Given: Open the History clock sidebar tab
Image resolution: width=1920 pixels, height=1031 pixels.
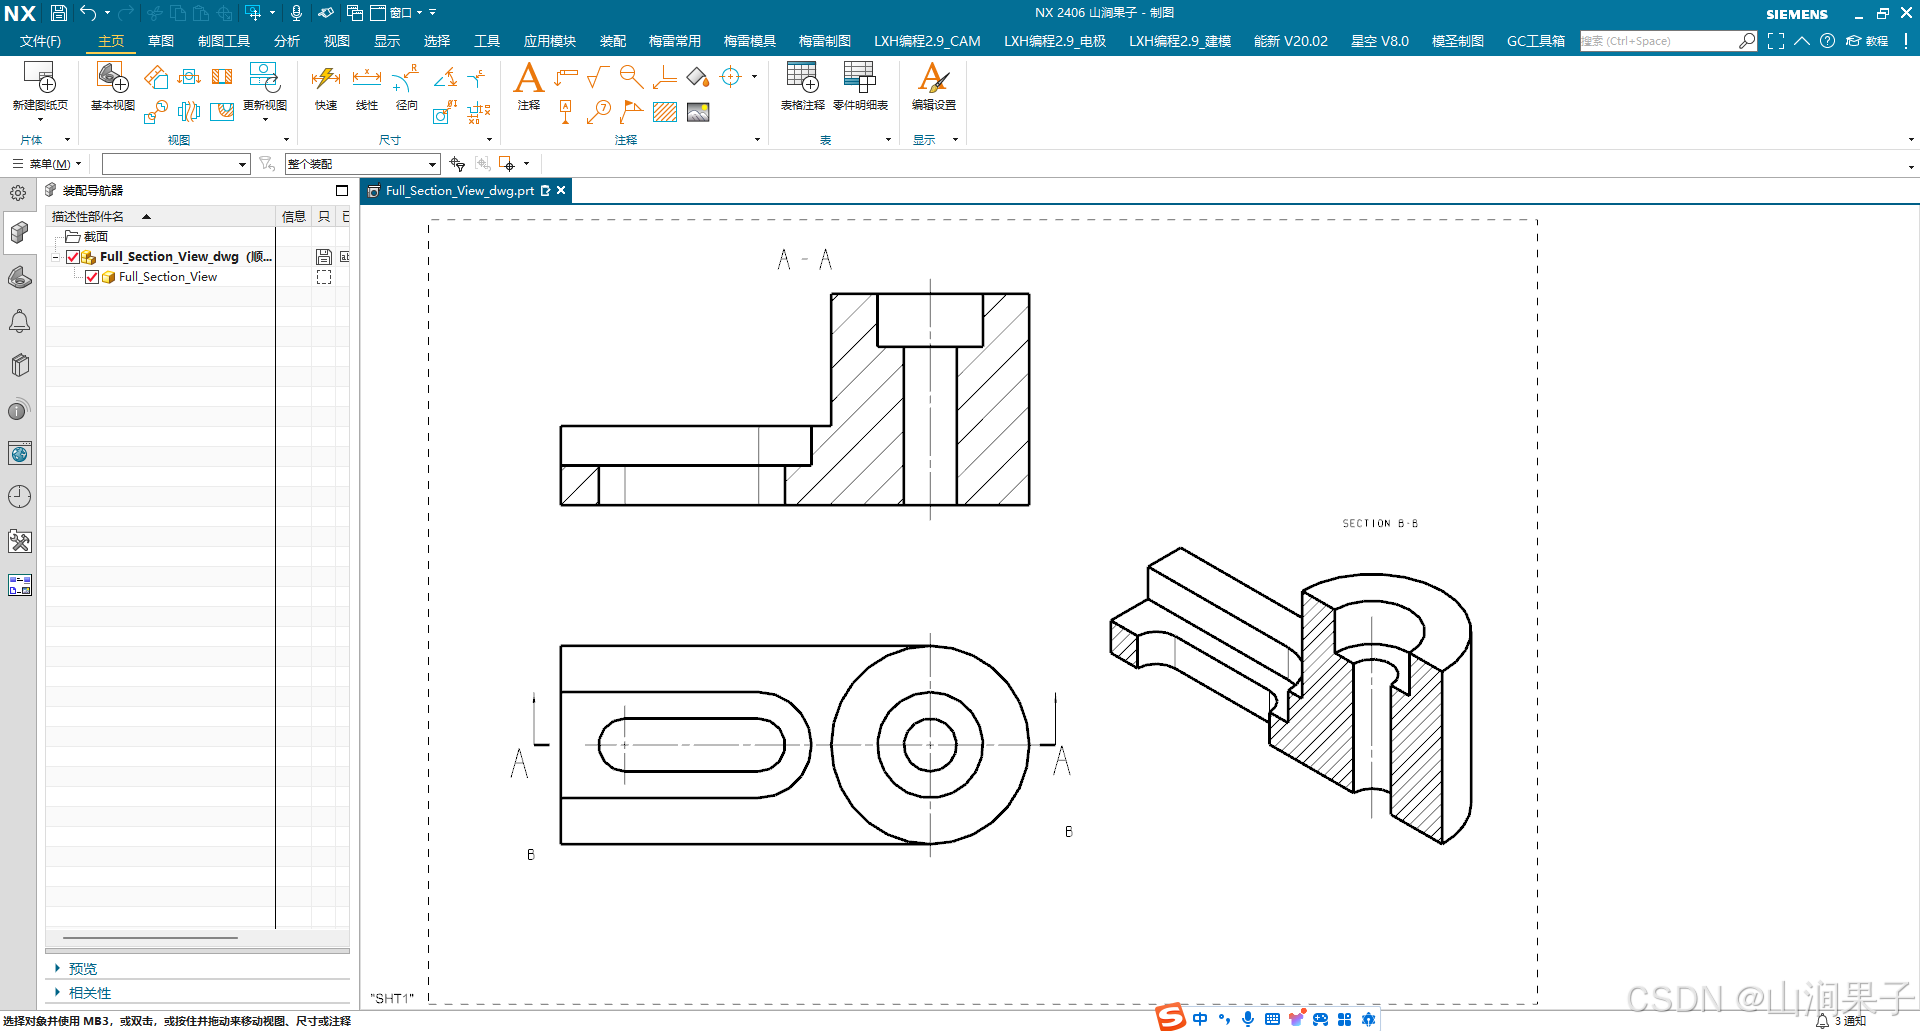Looking at the screenshot, I should 19,497.
